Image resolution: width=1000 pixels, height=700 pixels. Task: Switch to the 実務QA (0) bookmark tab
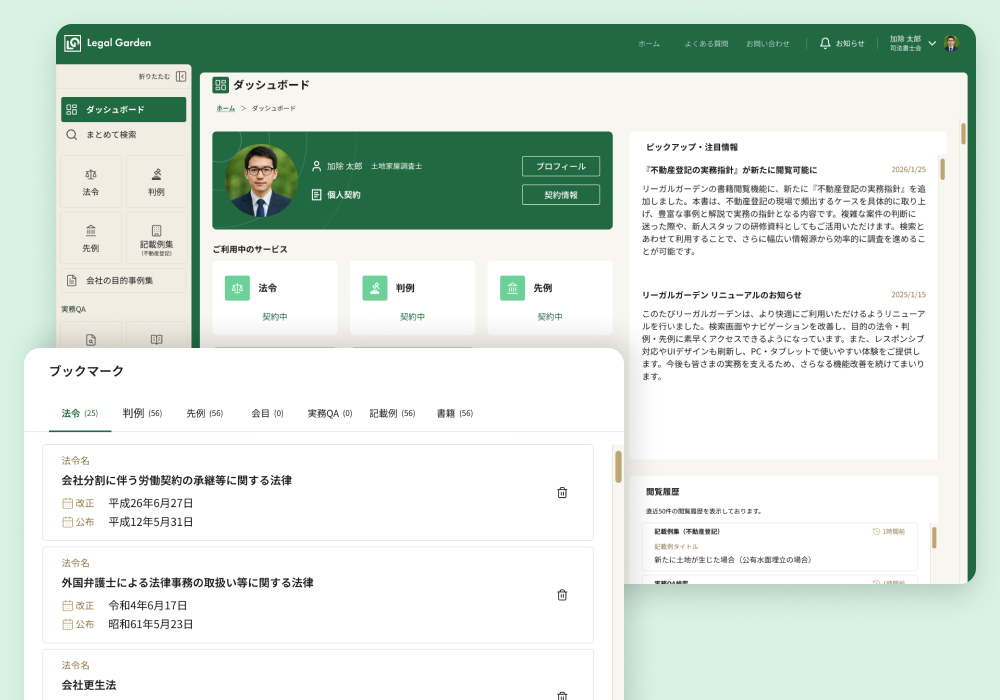click(x=330, y=414)
